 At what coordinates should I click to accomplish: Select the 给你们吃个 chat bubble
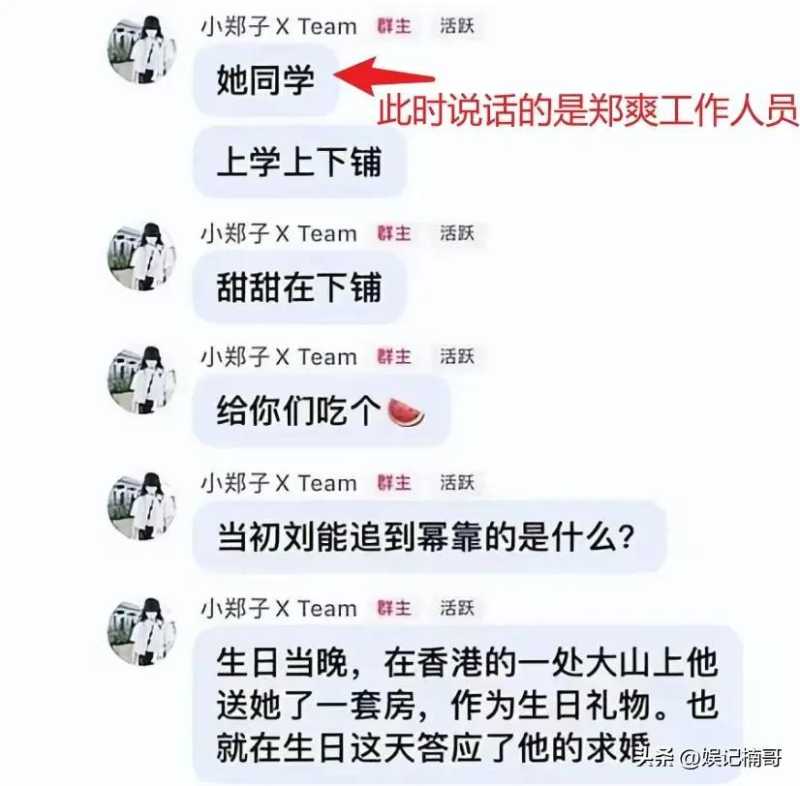coord(321,411)
